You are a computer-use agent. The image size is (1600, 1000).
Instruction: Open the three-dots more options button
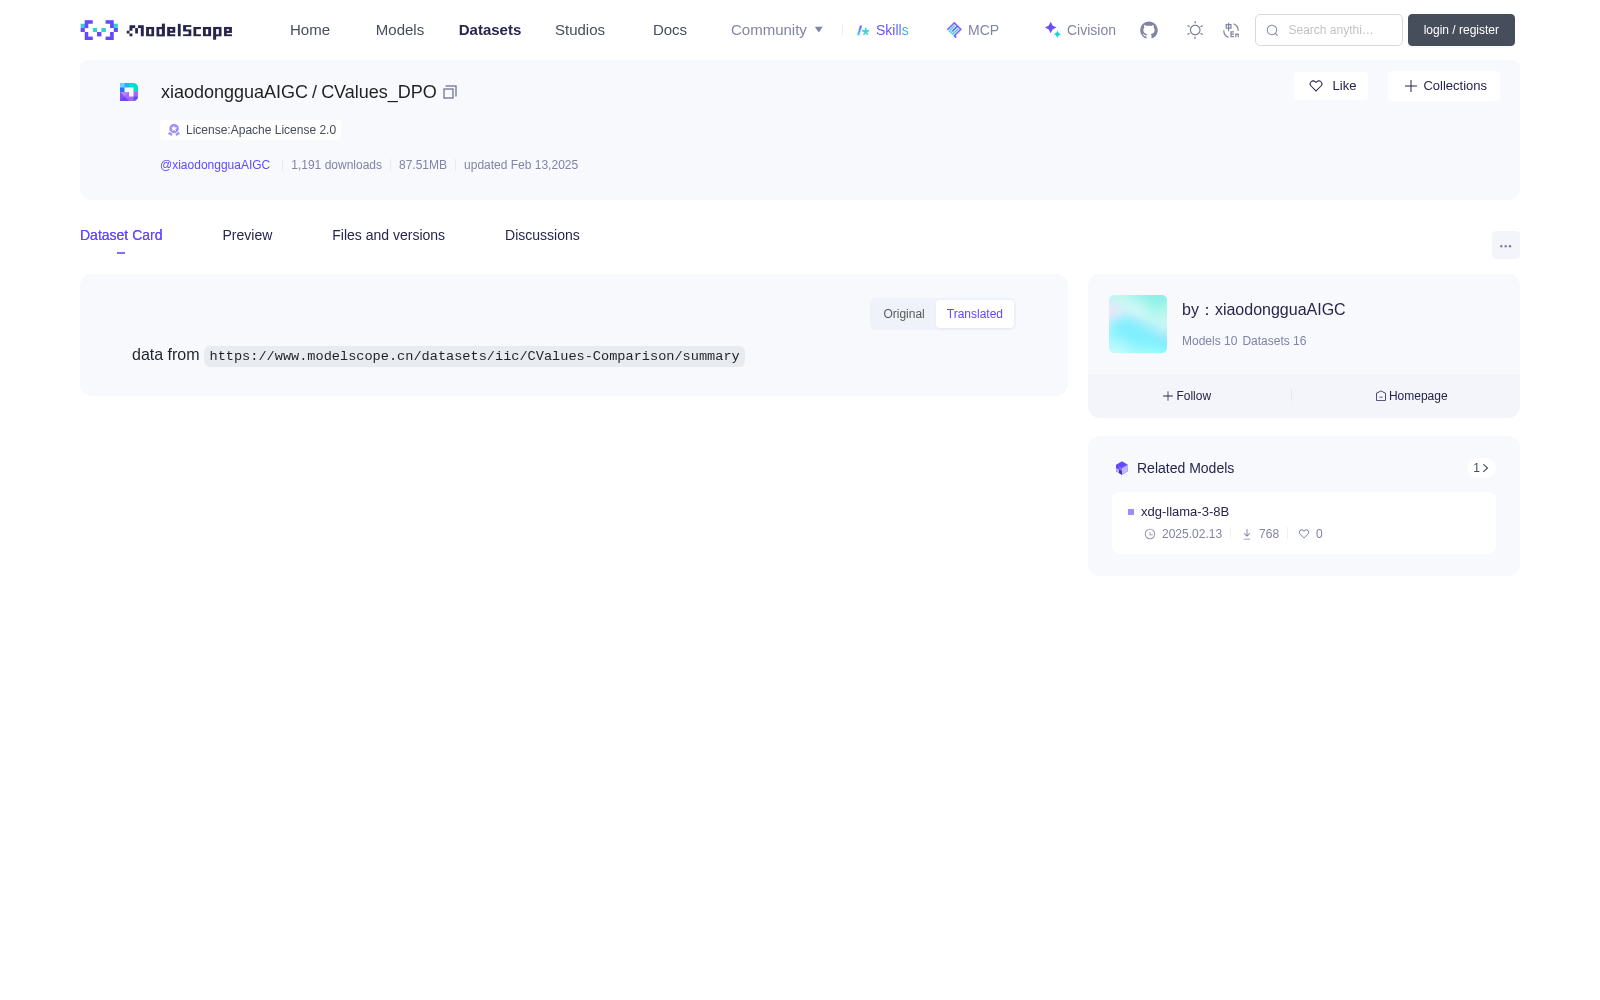(x=1505, y=245)
